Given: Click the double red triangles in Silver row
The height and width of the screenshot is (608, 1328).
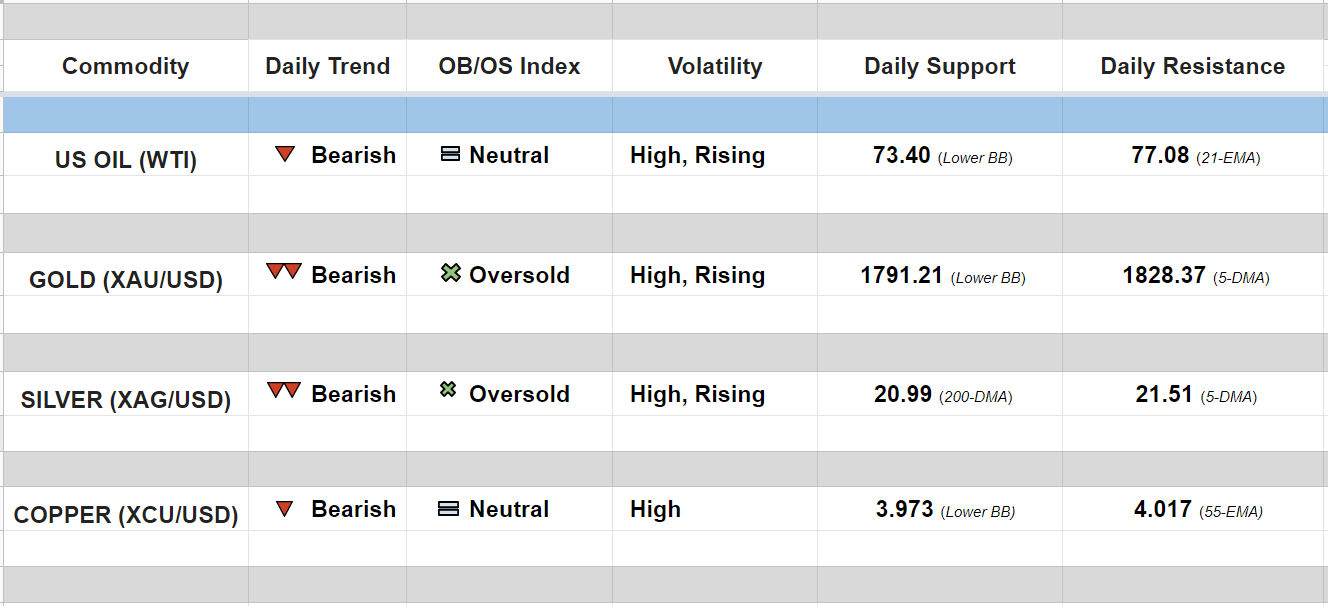Looking at the screenshot, I should [284, 391].
